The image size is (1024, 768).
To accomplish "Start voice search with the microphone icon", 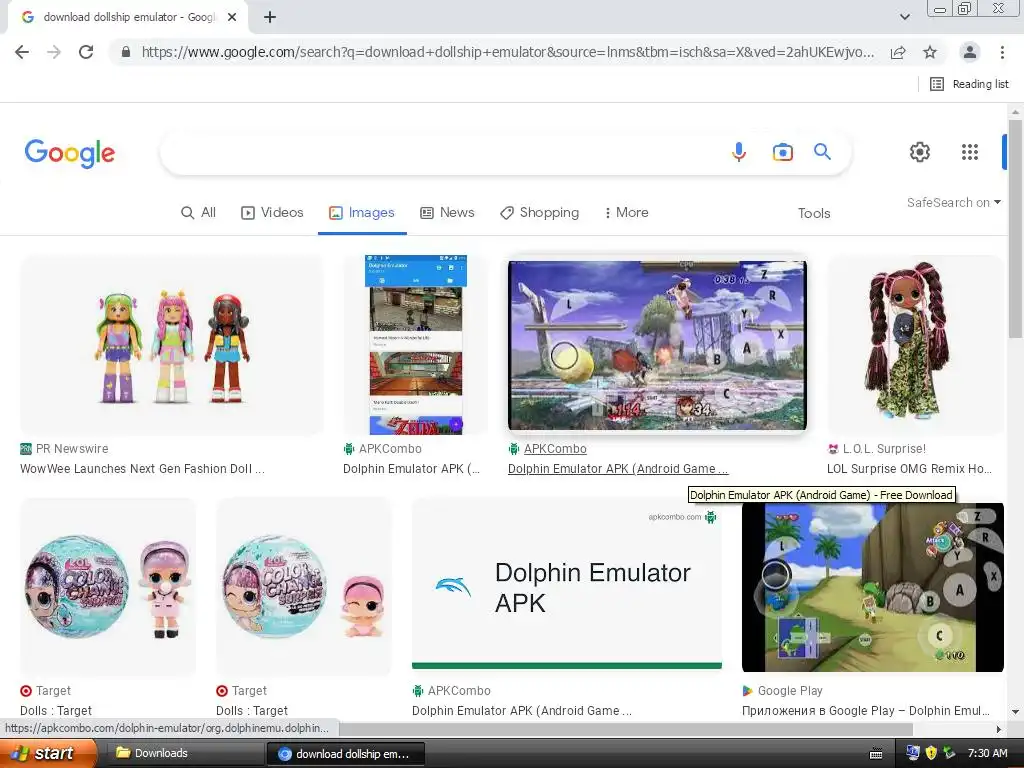I will pos(739,152).
